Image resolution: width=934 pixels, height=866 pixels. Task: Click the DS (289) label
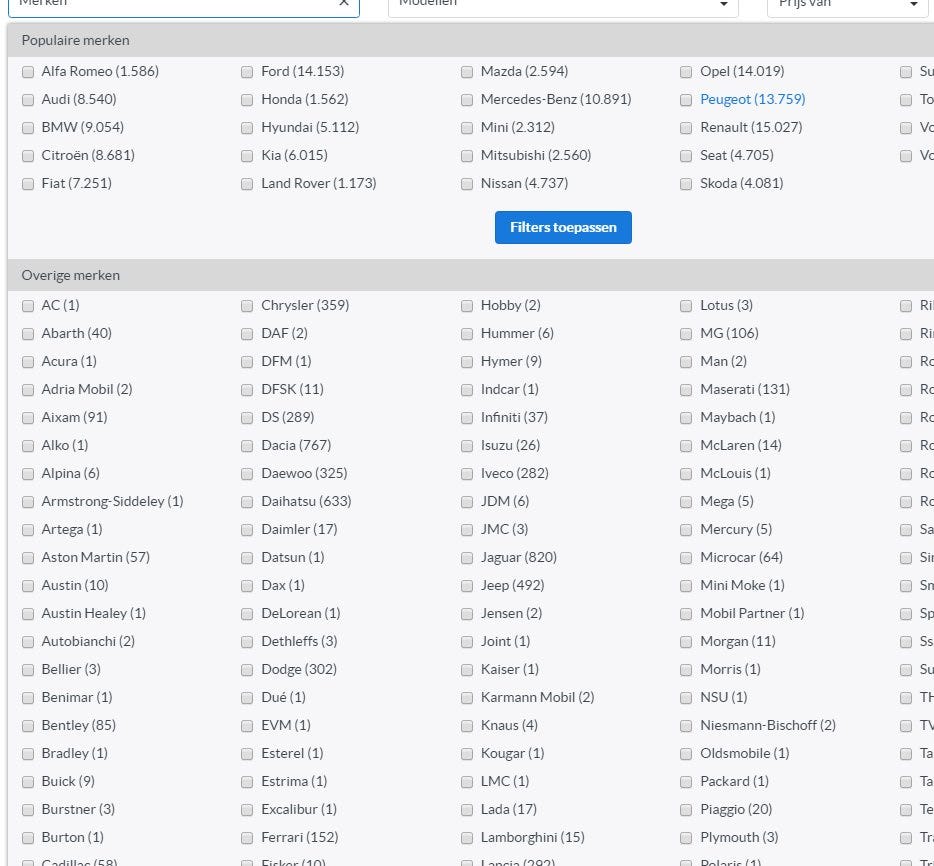coord(288,418)
